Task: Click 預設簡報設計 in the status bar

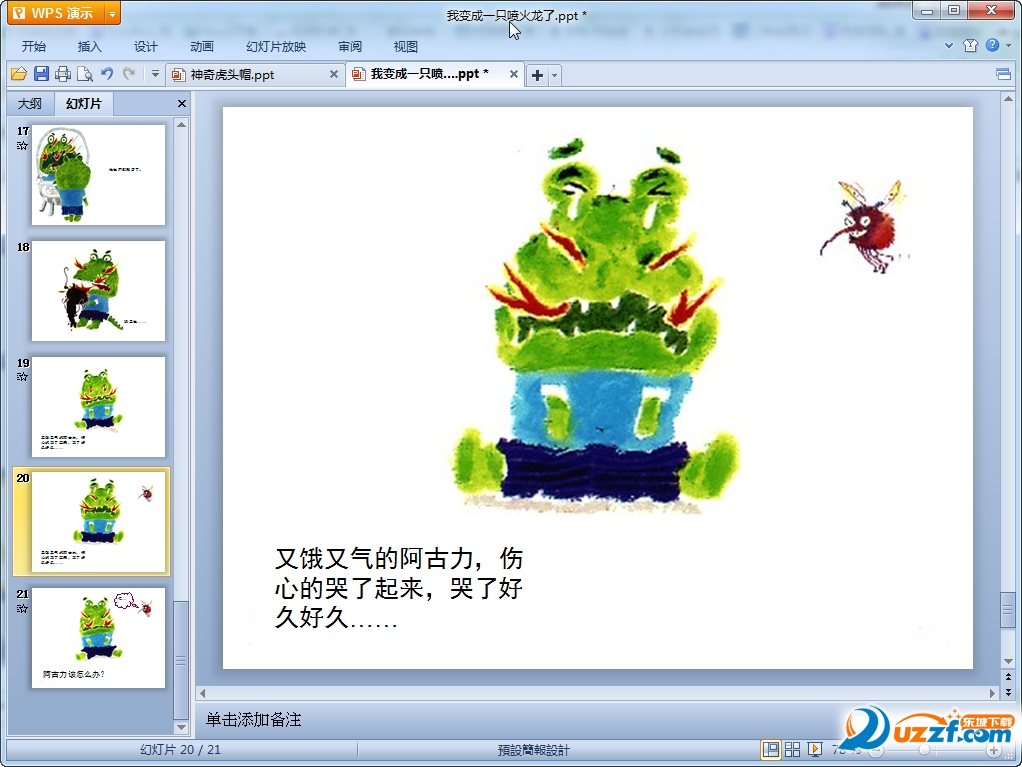Action: (x=533, y=750)
